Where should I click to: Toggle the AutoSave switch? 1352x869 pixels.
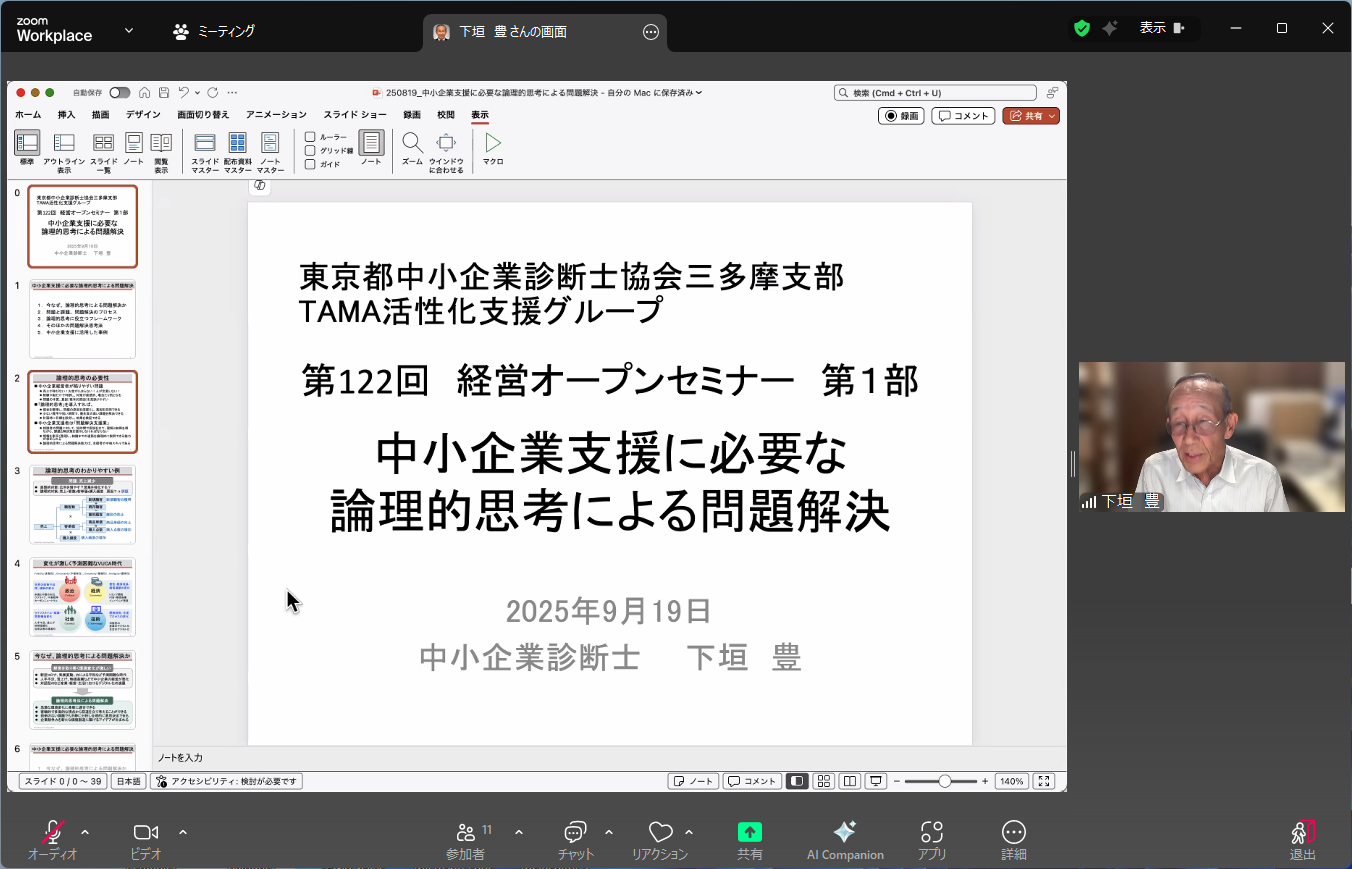(119, 93)
